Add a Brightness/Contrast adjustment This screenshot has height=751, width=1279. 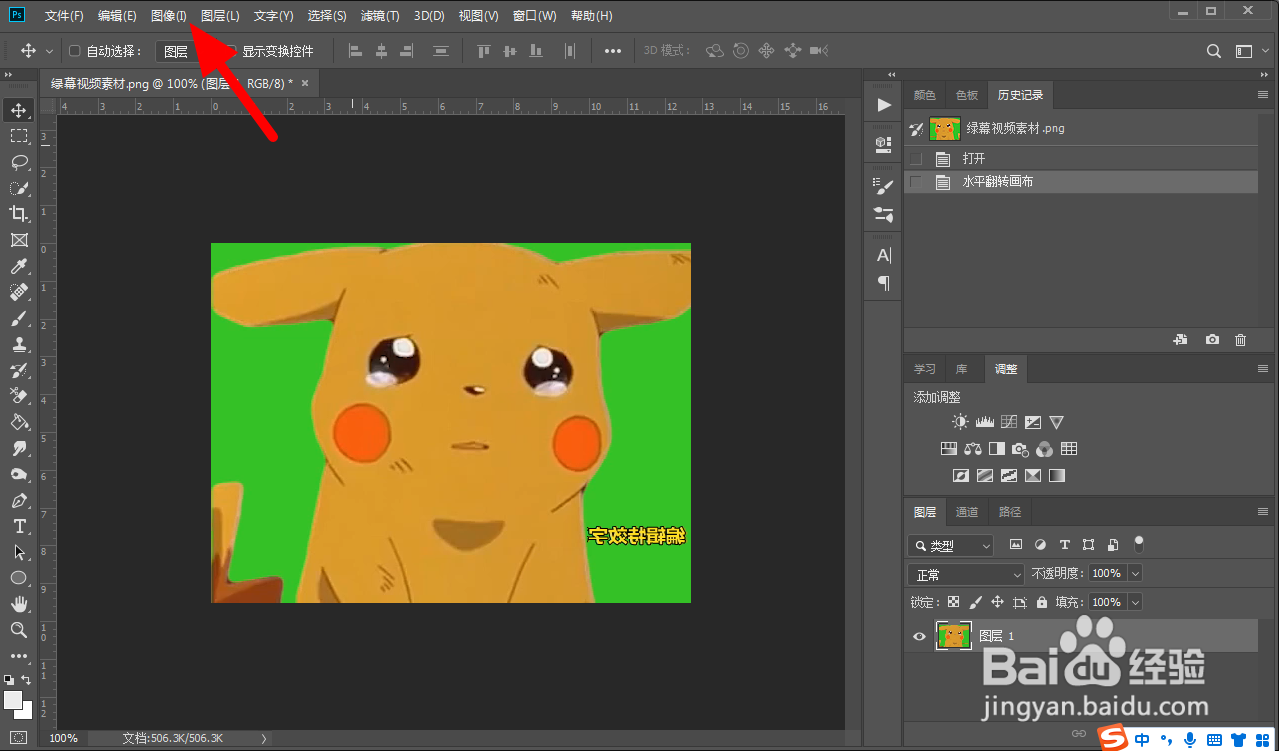tap(960, 422)
